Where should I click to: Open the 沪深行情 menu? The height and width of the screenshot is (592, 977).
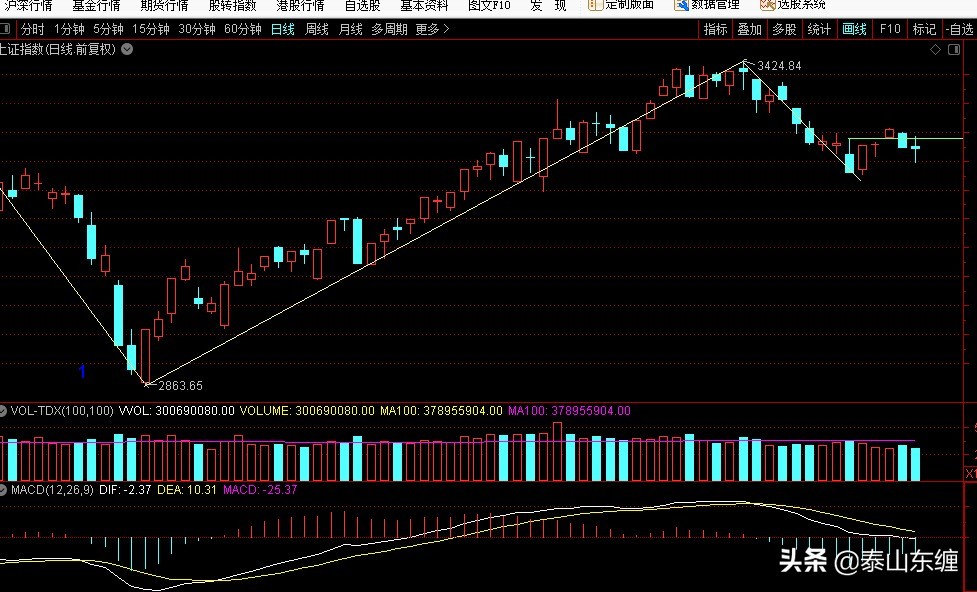[x=29, y=6]
